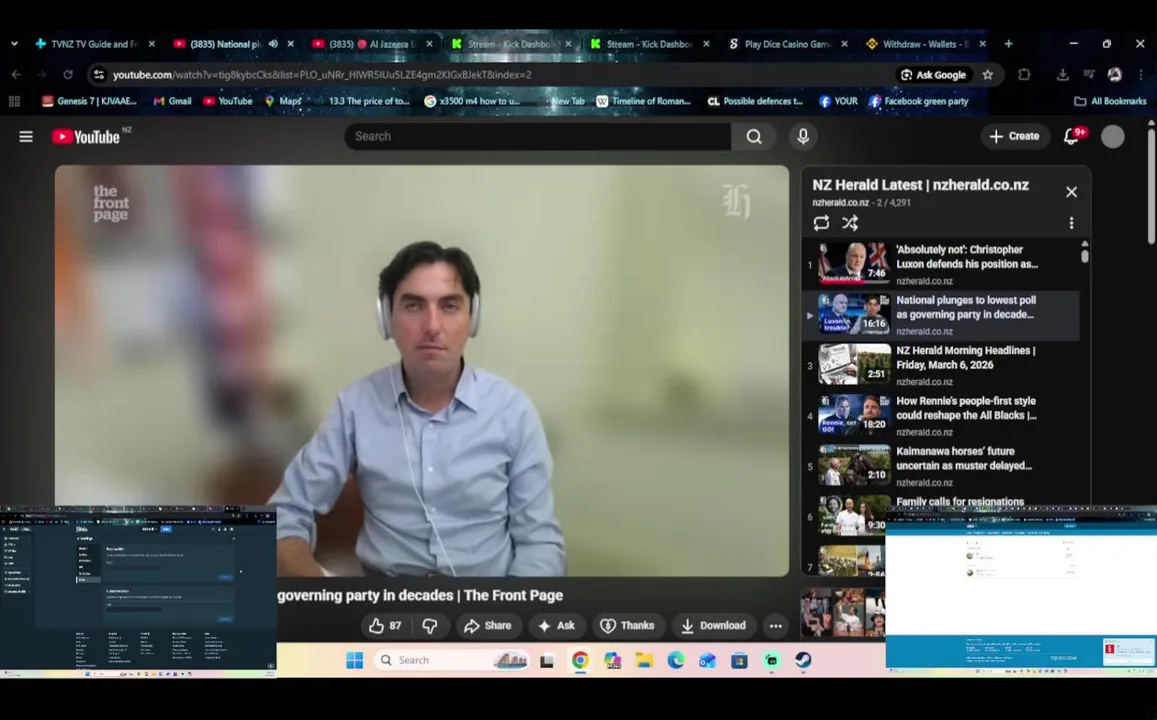Open Maps bookmark
Viewport: 1157px width, 720px height.
click(283, 101)
